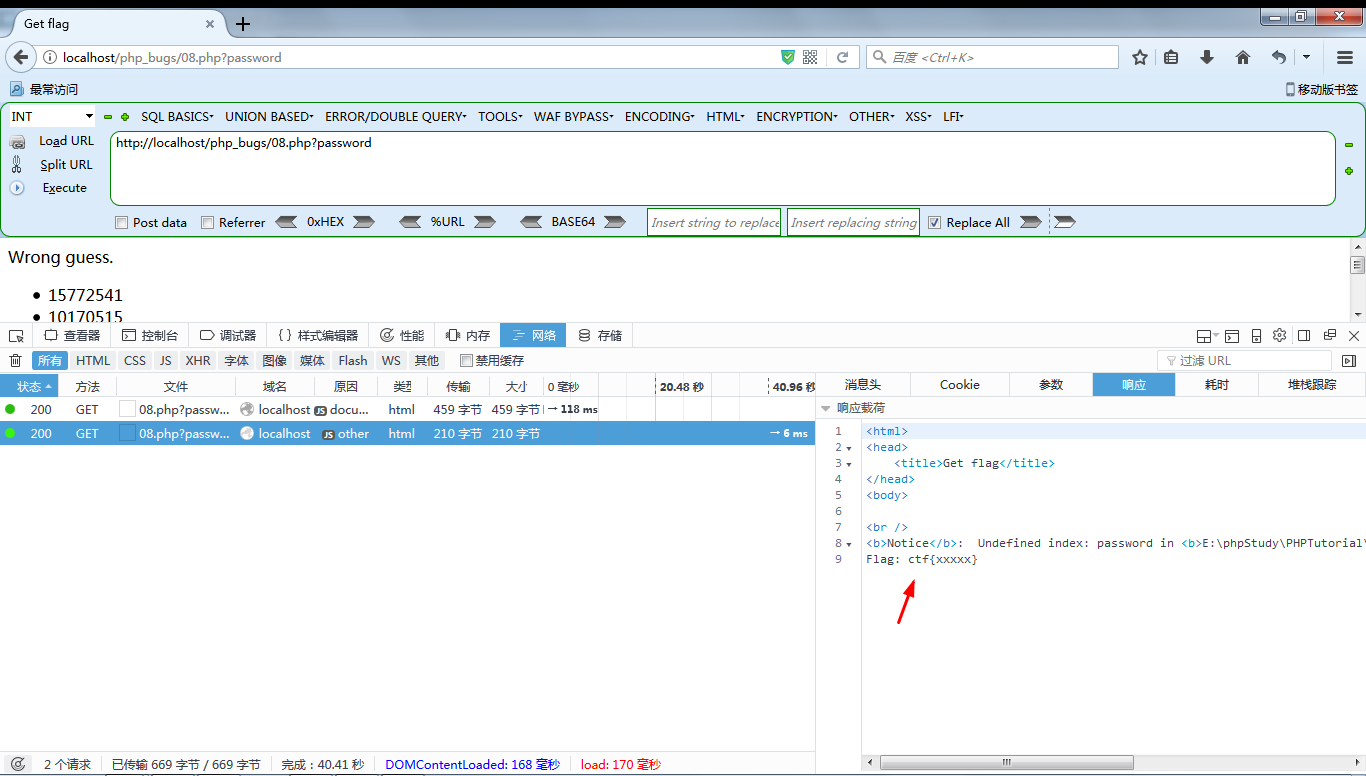Open devtools in separate window icon
Screen dimensions: 1366x776
click(x=1329, y=335)
